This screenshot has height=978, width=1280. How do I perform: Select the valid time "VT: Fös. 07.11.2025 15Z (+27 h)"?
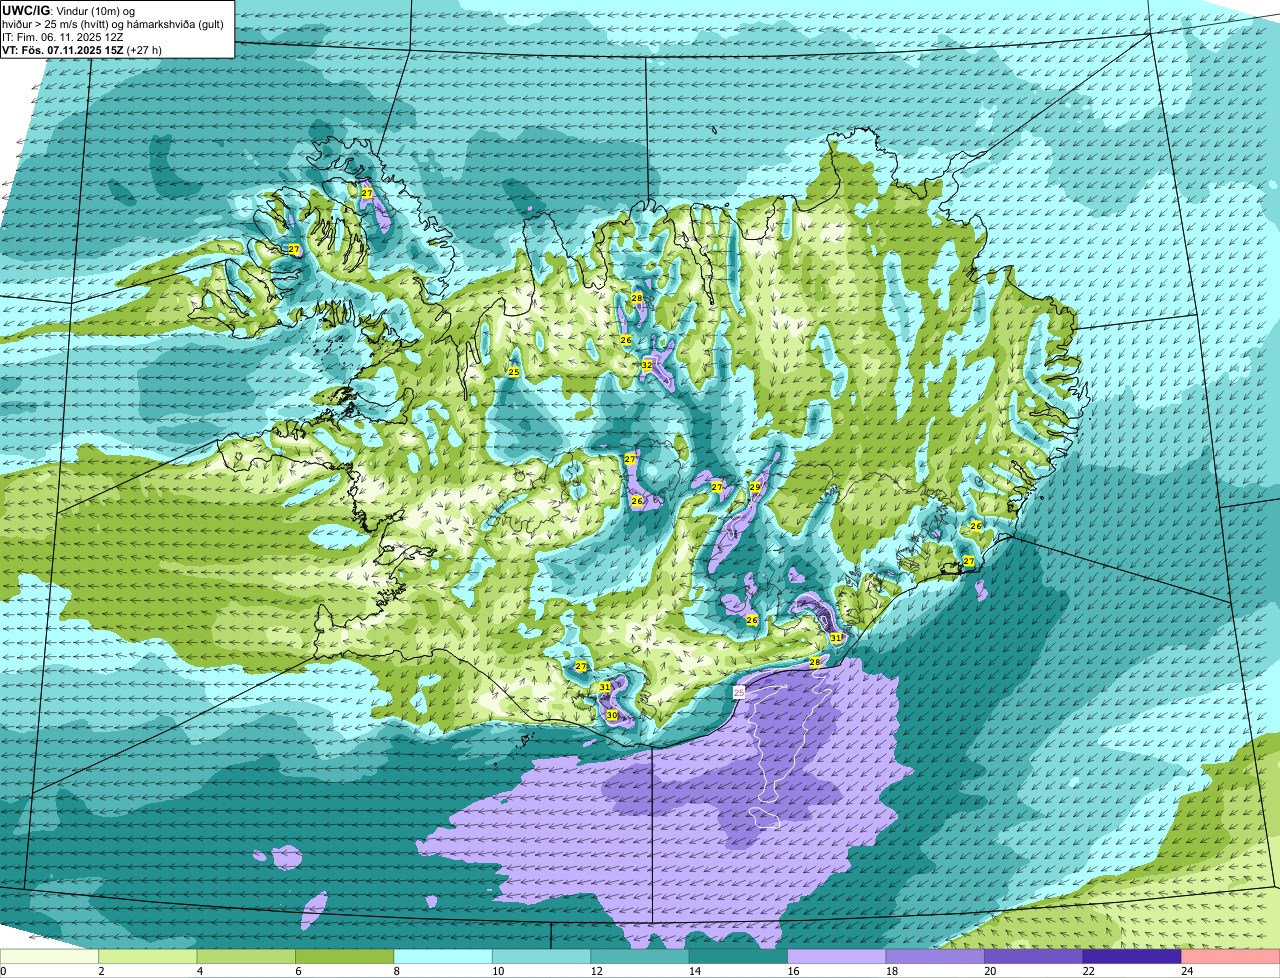click(82, 49)
